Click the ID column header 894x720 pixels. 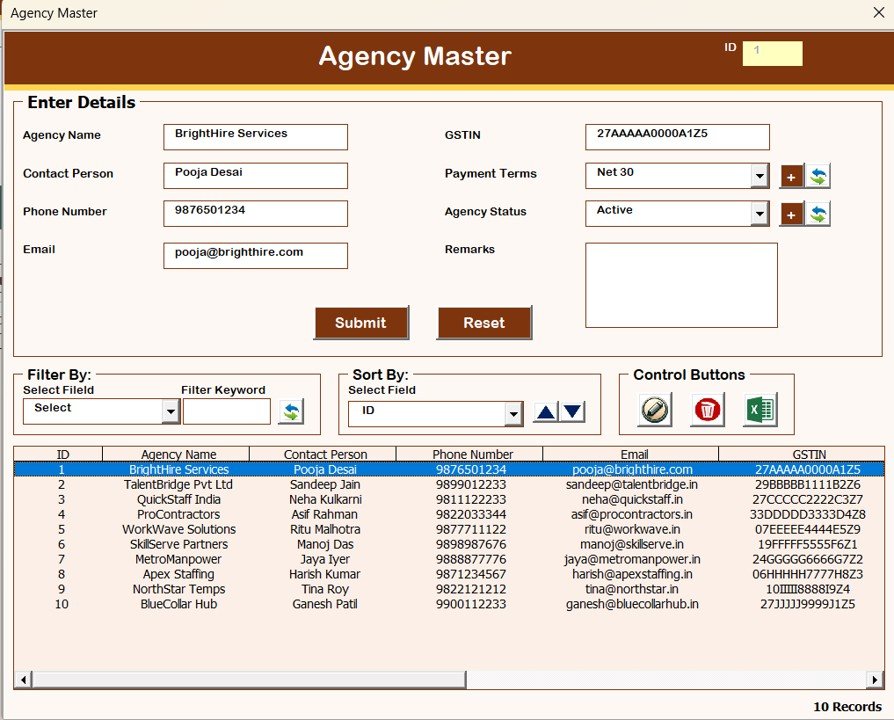pyautogui.click(x=61, y=453)
